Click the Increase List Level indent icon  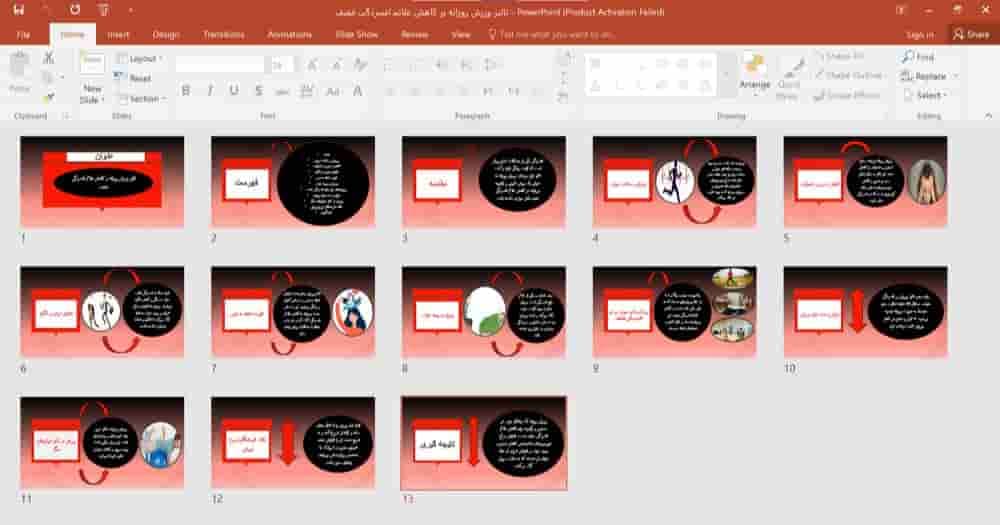click(x=466, y=64)
